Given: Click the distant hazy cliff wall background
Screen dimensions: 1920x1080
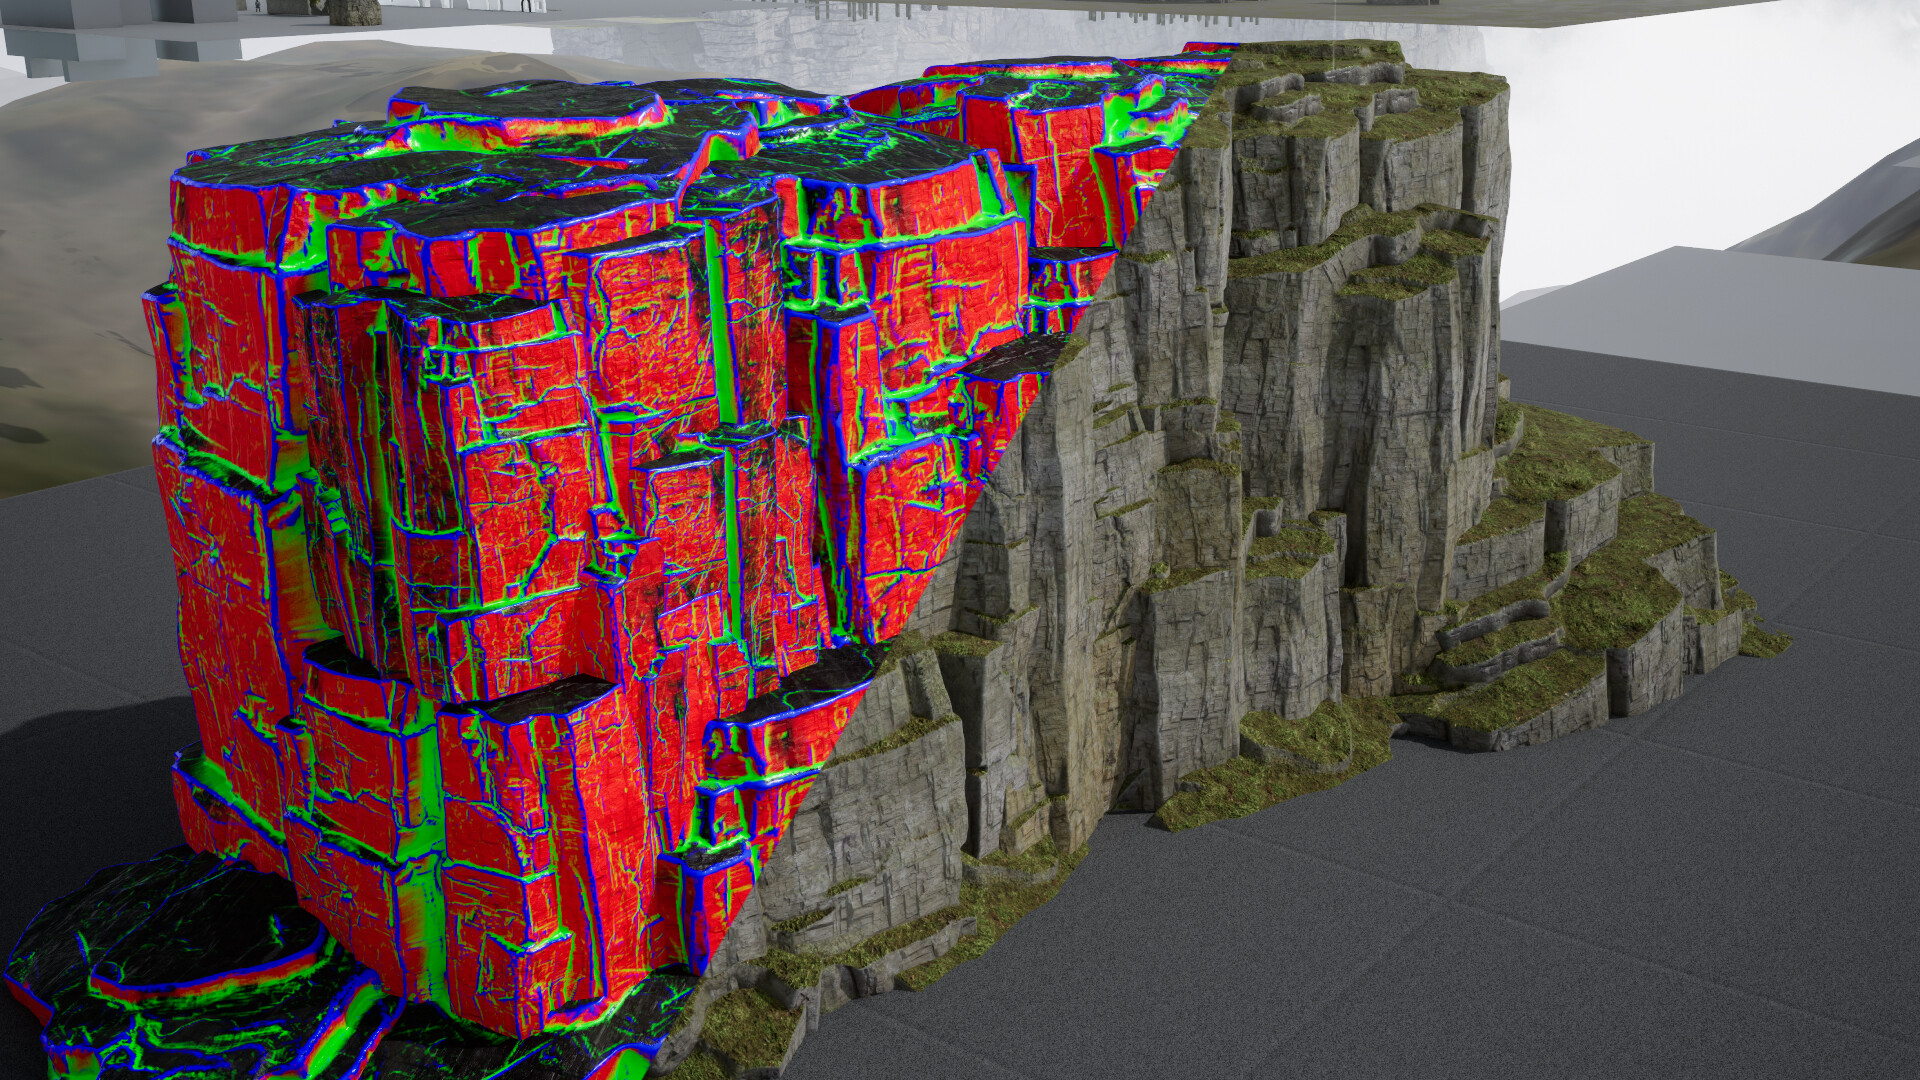Looking at the screenshot, I should pos(760,45).
